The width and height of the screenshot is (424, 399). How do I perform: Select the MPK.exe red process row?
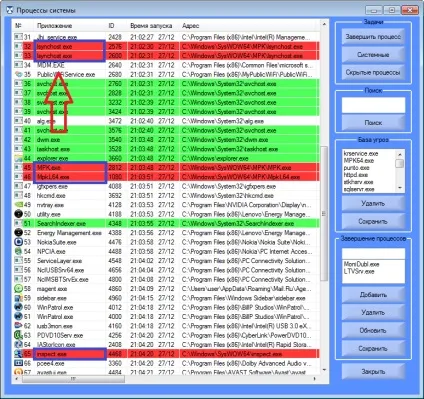166,167
